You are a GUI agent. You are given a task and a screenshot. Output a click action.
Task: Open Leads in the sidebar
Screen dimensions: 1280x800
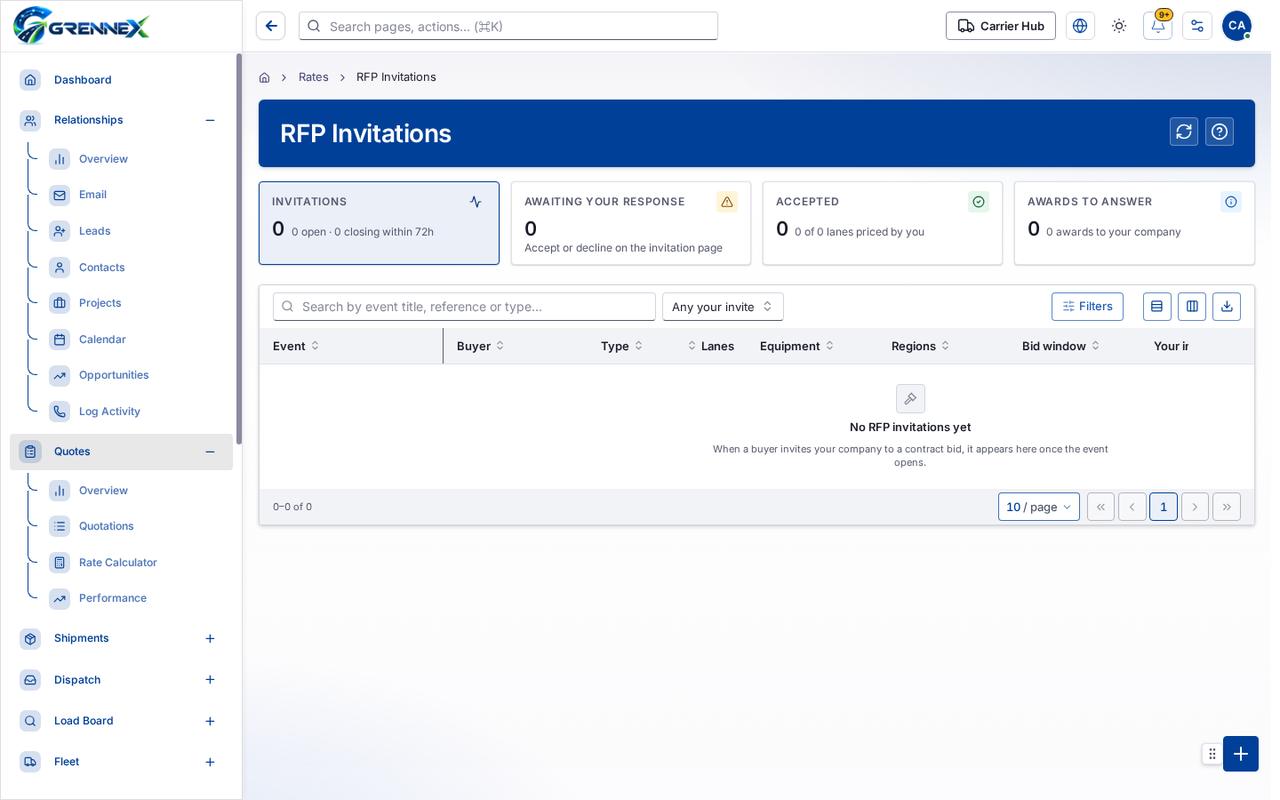point(95,231)
